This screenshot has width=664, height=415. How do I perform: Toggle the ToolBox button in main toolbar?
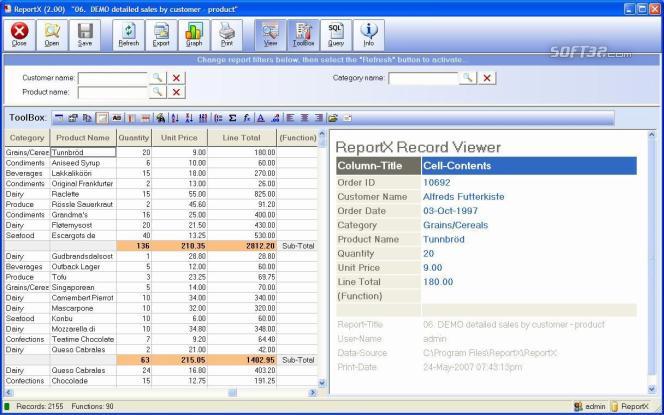pos(303,35)
